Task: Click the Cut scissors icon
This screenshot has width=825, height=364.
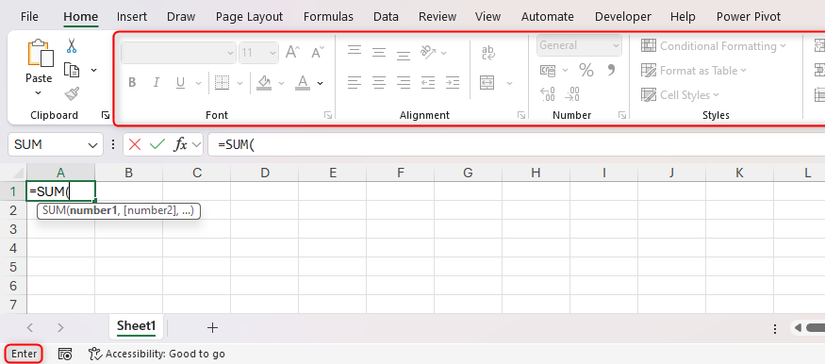Action: 72,46
